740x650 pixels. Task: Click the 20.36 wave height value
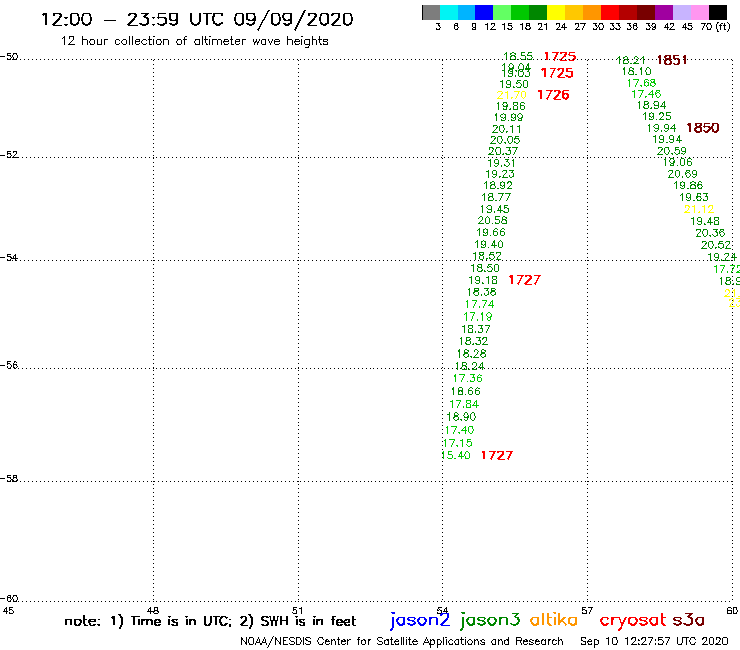tap(710, 233)
